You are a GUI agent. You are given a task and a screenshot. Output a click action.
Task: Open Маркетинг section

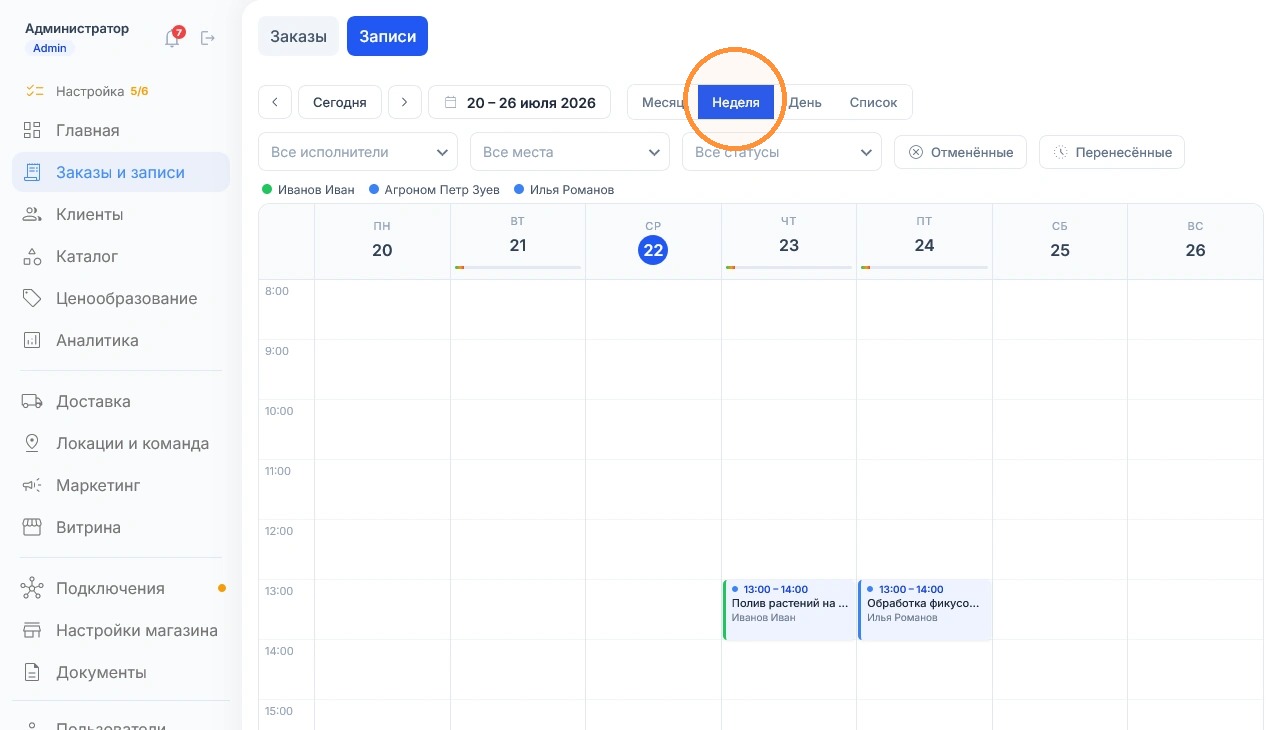[121, 485]
